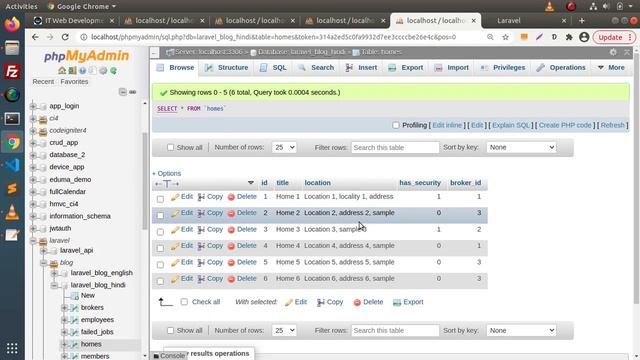Enable top Show all checkbox
The width and height of the screenshot is (640, 360).
[x=171, y=147]
